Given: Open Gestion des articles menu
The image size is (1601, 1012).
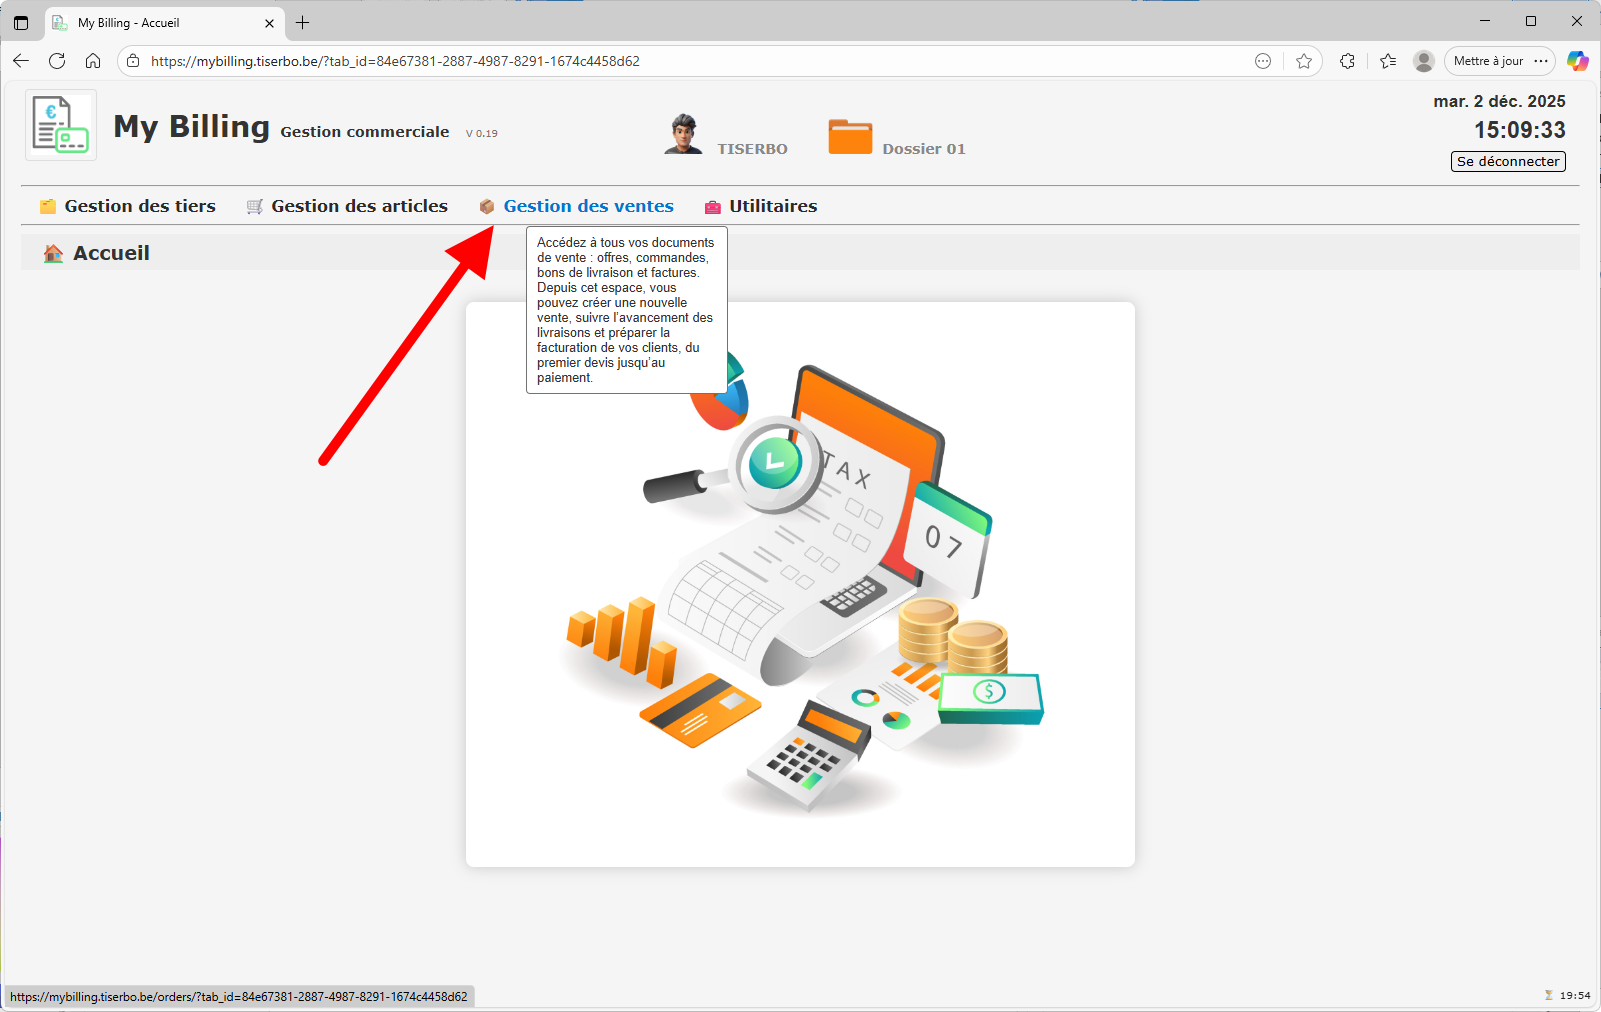Looking at the screenshot, I should pos(358,206).
